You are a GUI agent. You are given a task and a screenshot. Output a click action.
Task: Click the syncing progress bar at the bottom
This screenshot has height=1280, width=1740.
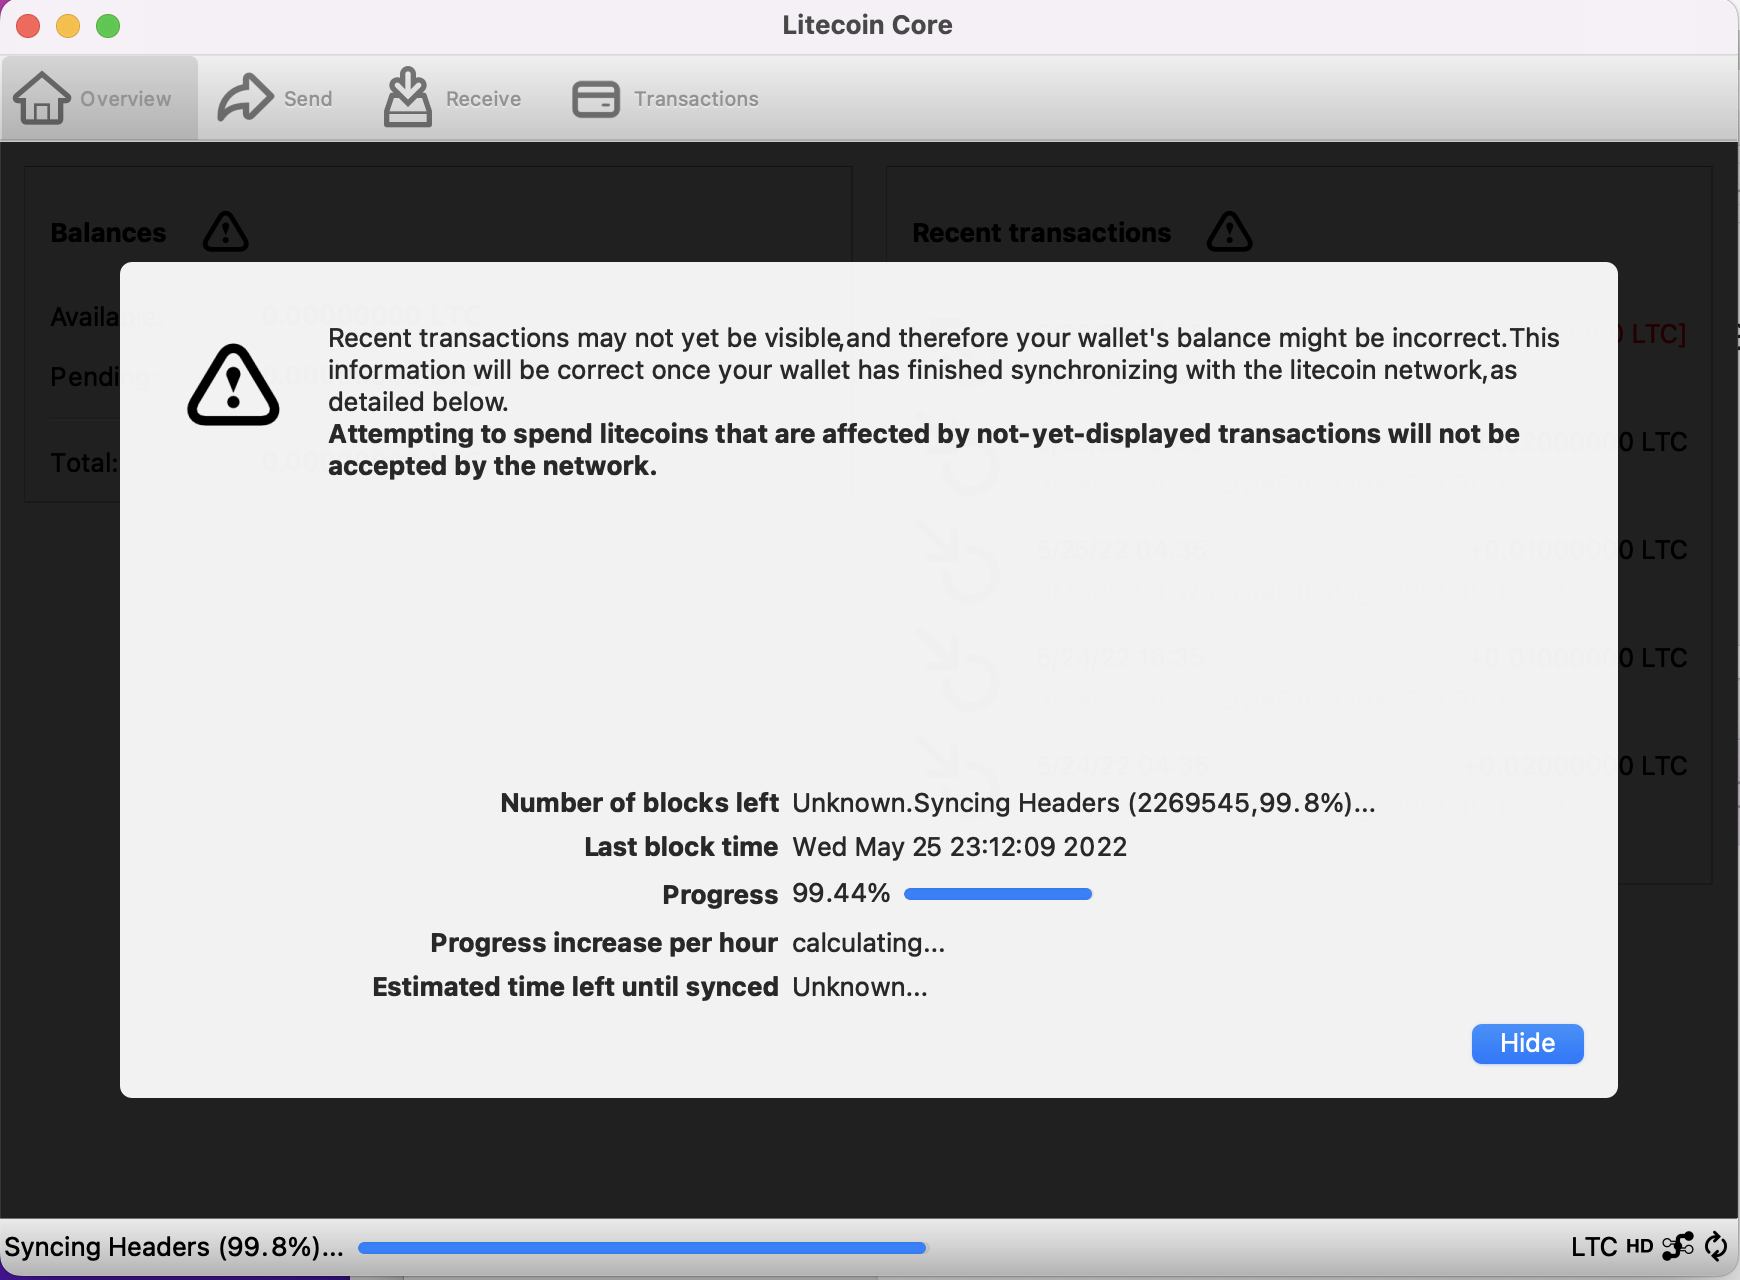point(642,1247)
